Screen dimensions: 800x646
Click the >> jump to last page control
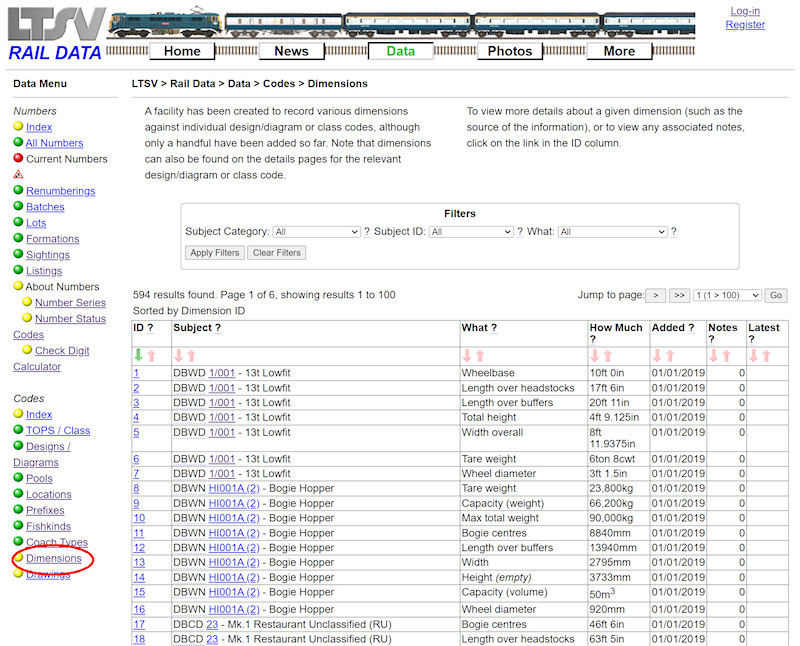[x=679, y=295]
